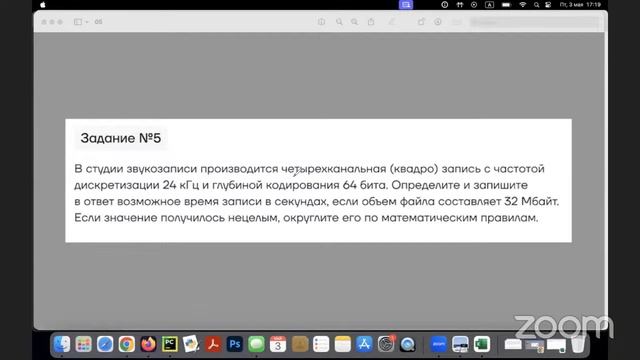Click the Share icon in Preview toolbar
The image size is (640, 360).
[371, 22]
